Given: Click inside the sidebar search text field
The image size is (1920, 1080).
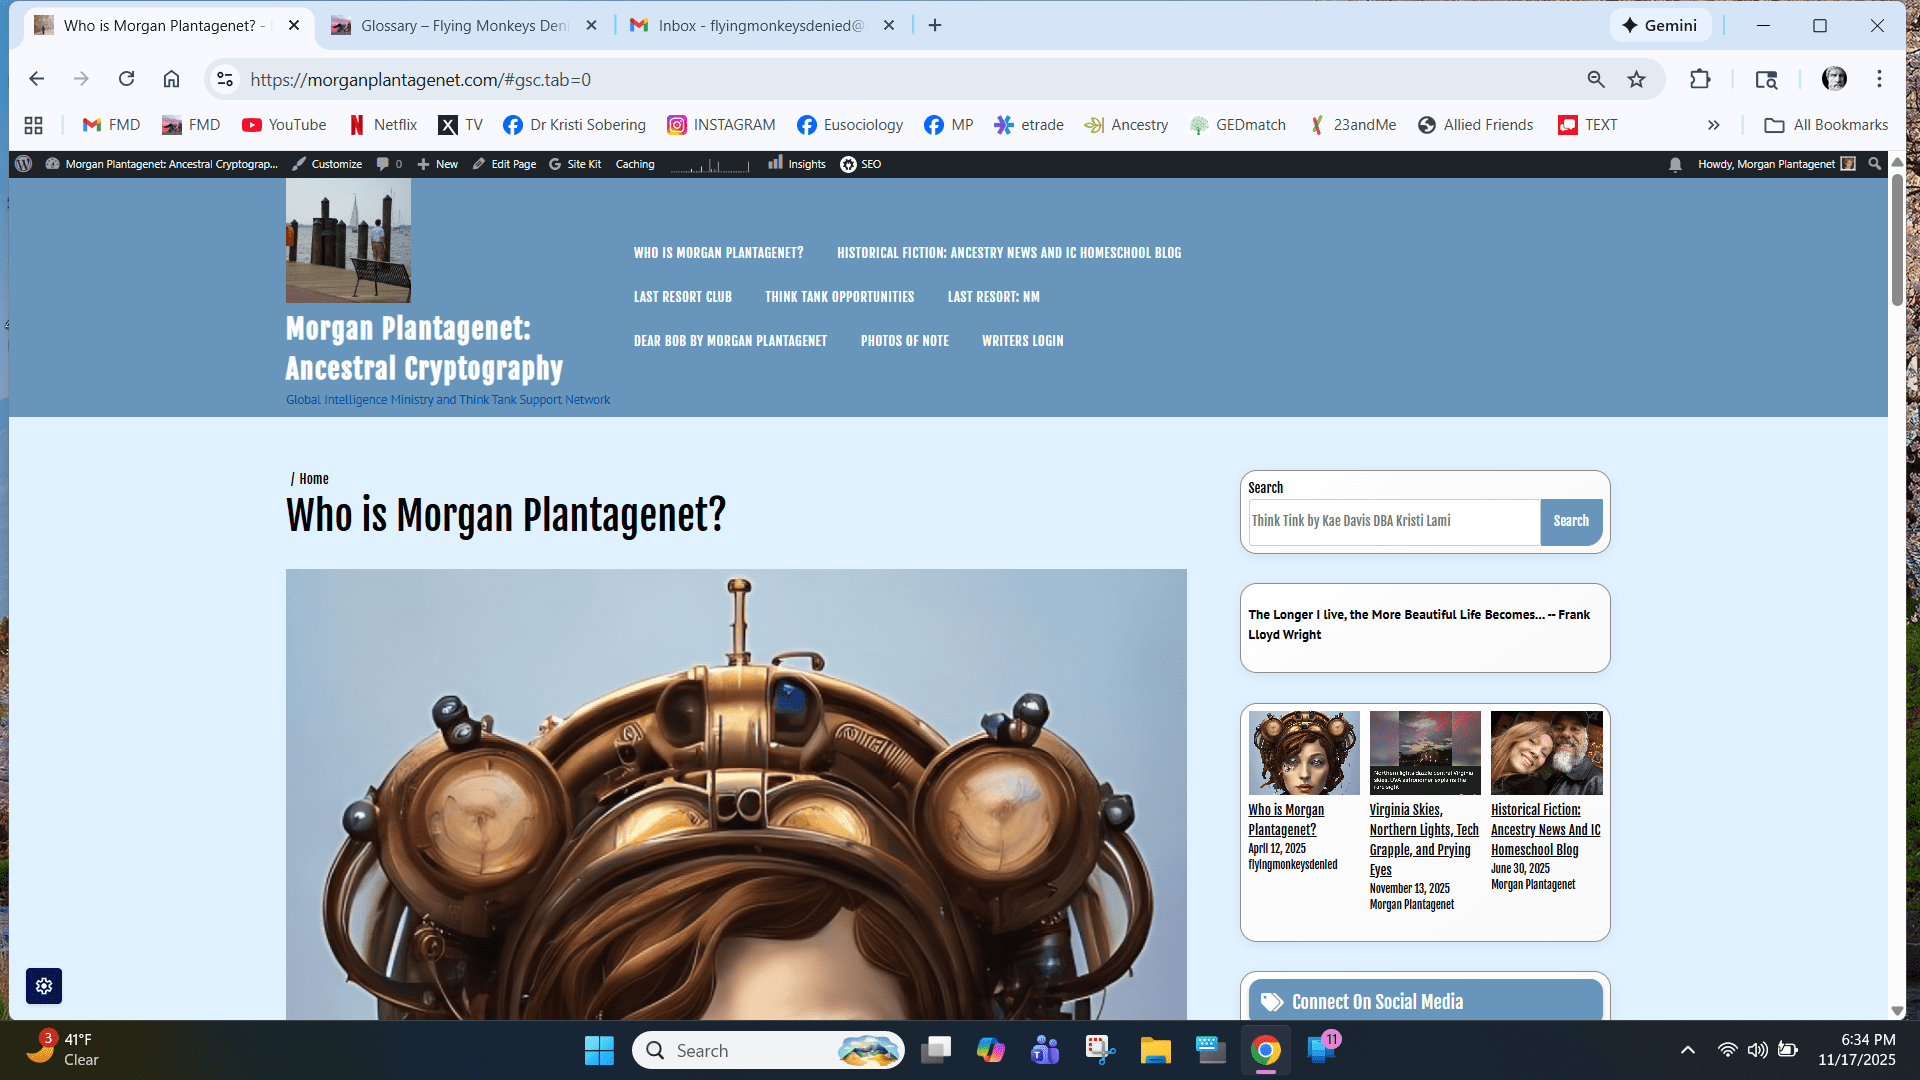Looking at the screenshot, I should click(1393, 521).
